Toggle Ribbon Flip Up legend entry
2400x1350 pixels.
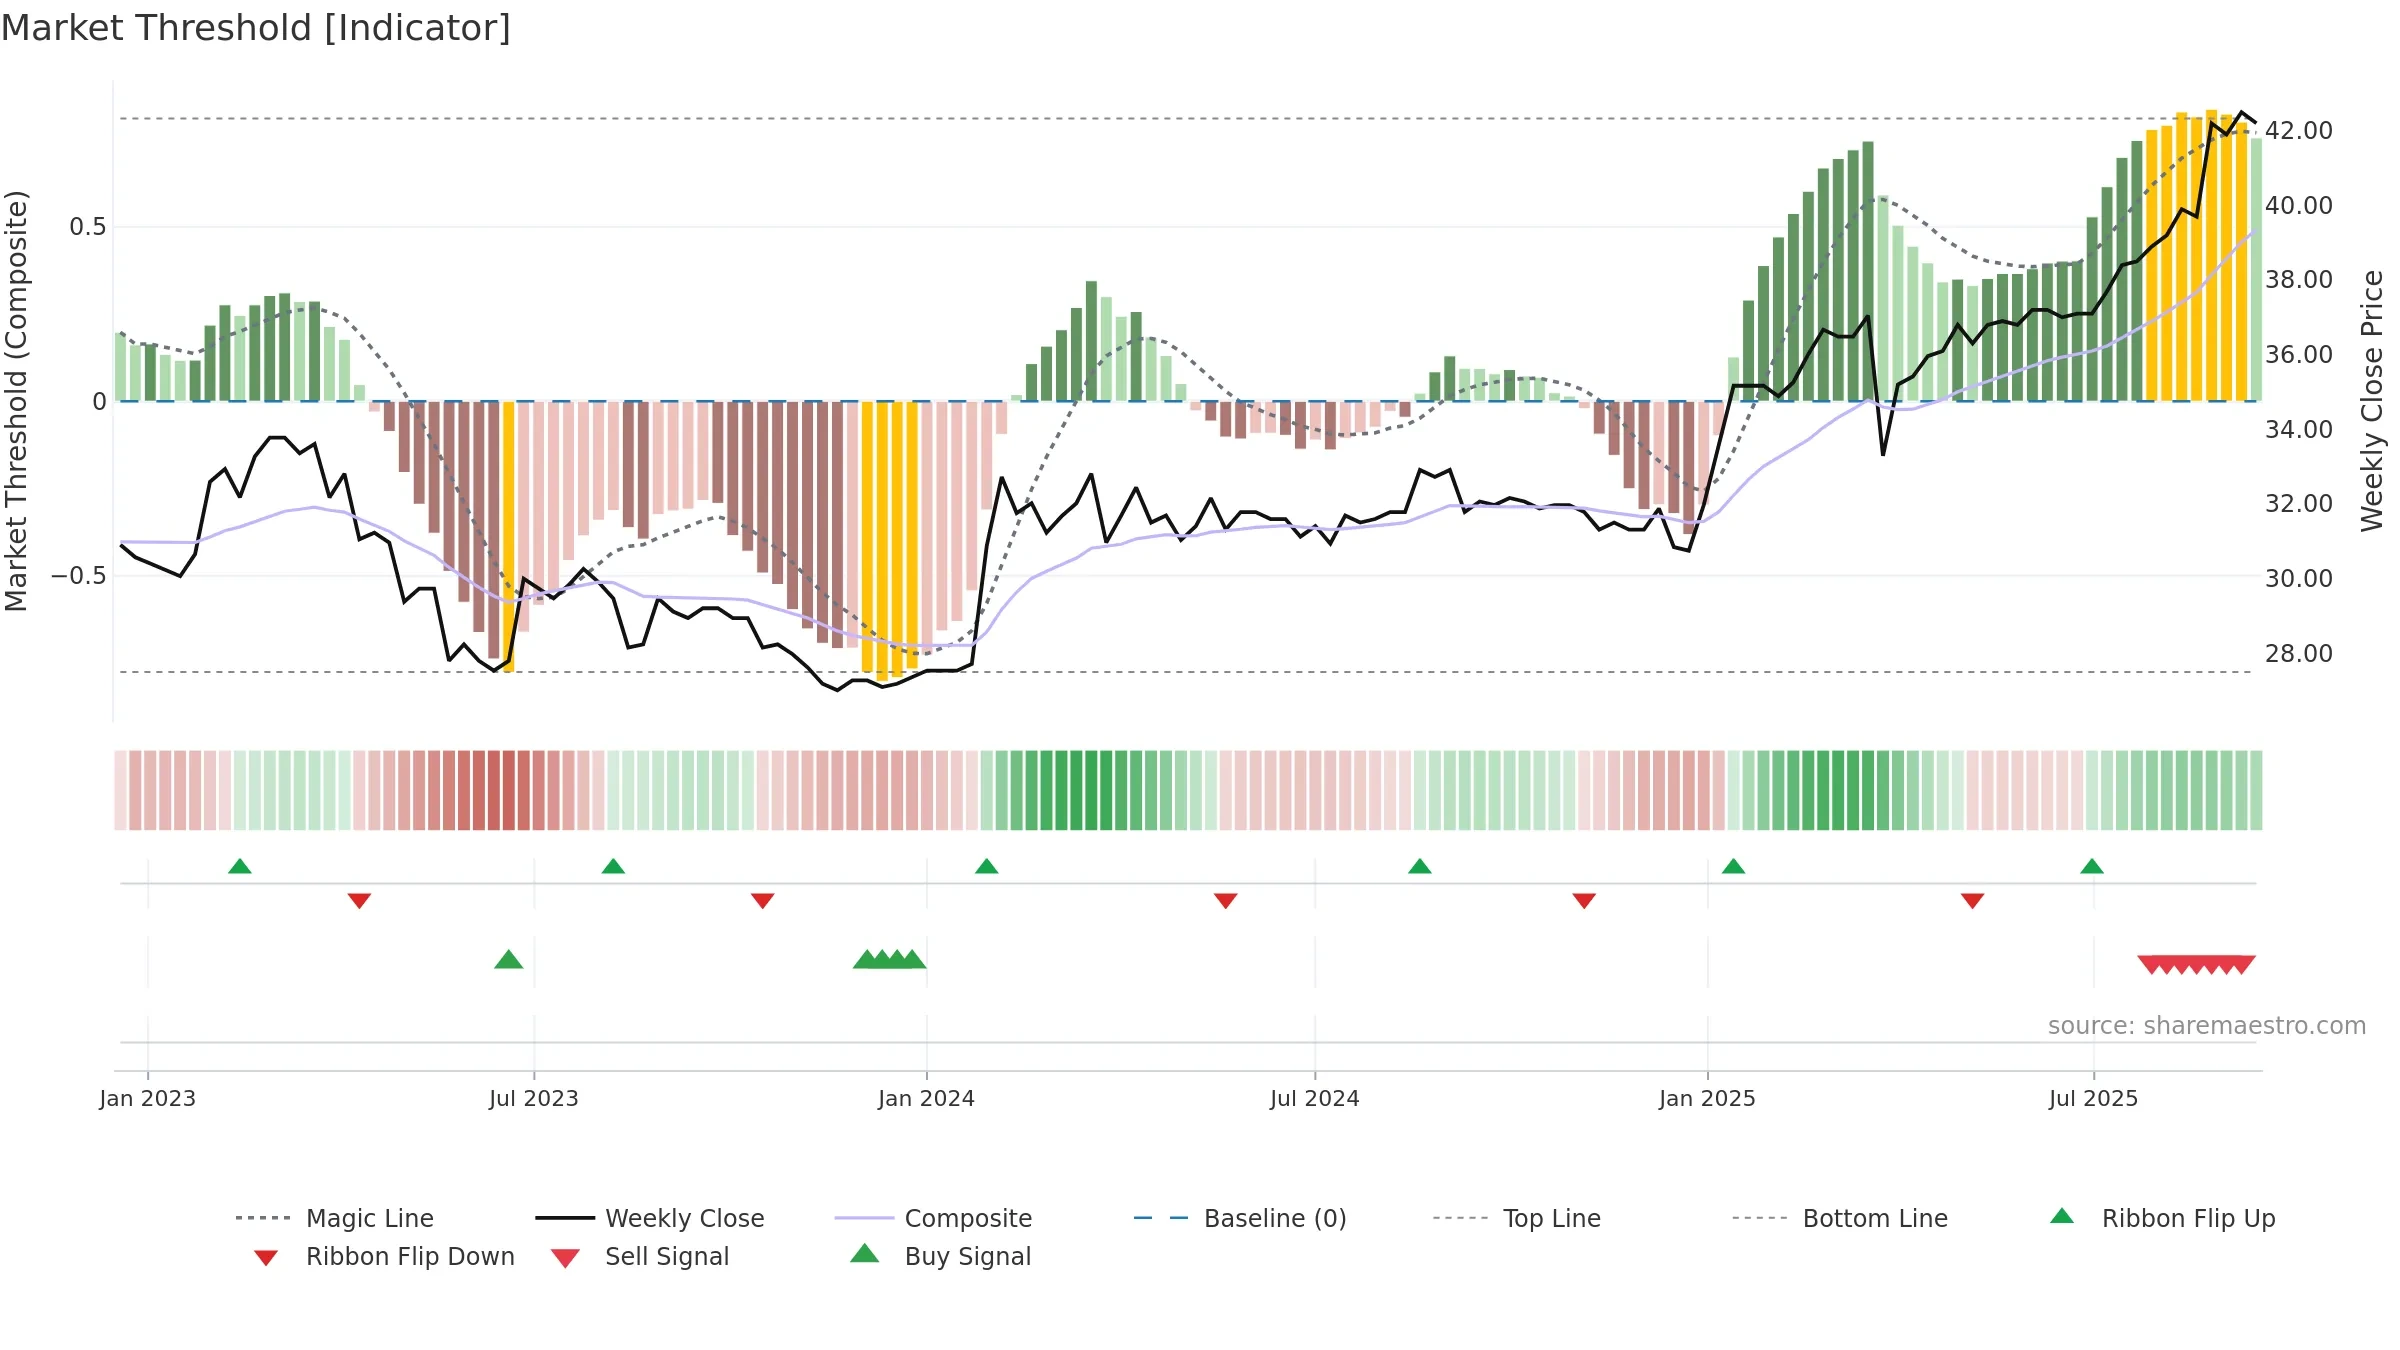(2162, 1218)
